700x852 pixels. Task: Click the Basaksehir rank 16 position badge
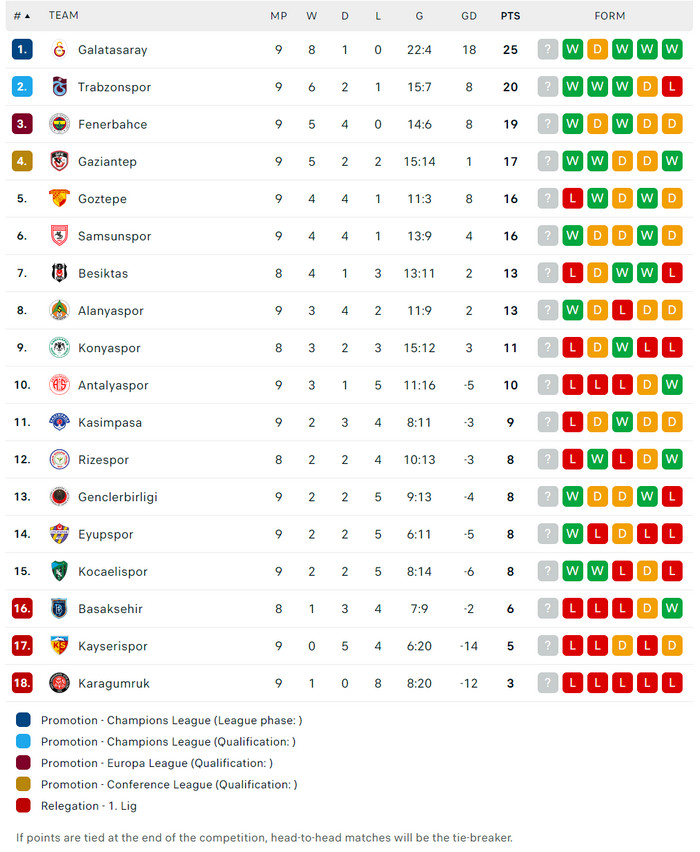click(x=22, y=609)
